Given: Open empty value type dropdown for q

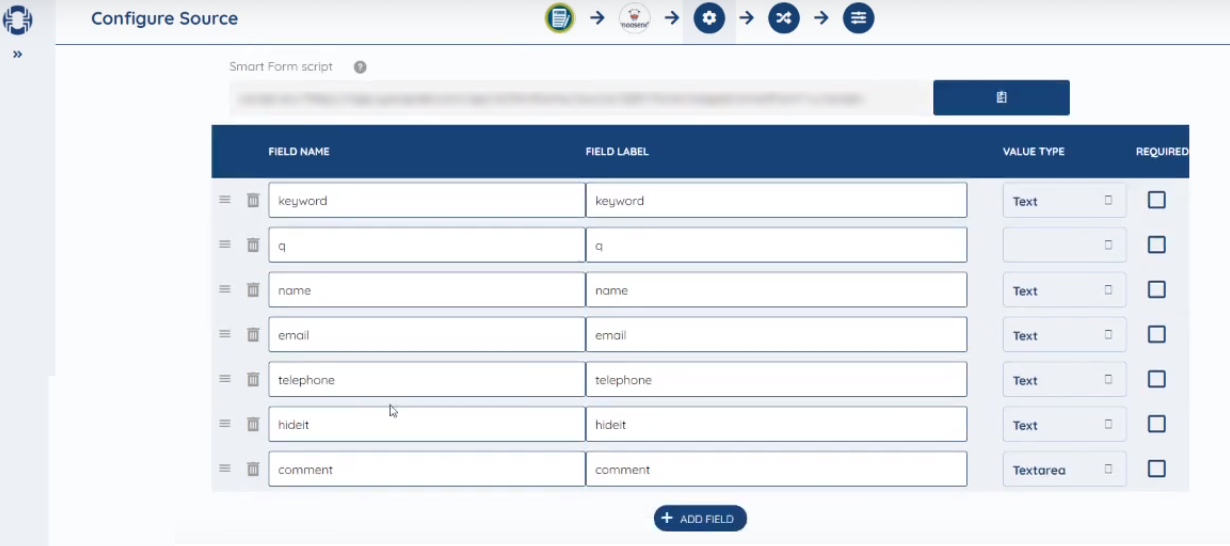Looking at the screenshot, I should pos(1064,245).
